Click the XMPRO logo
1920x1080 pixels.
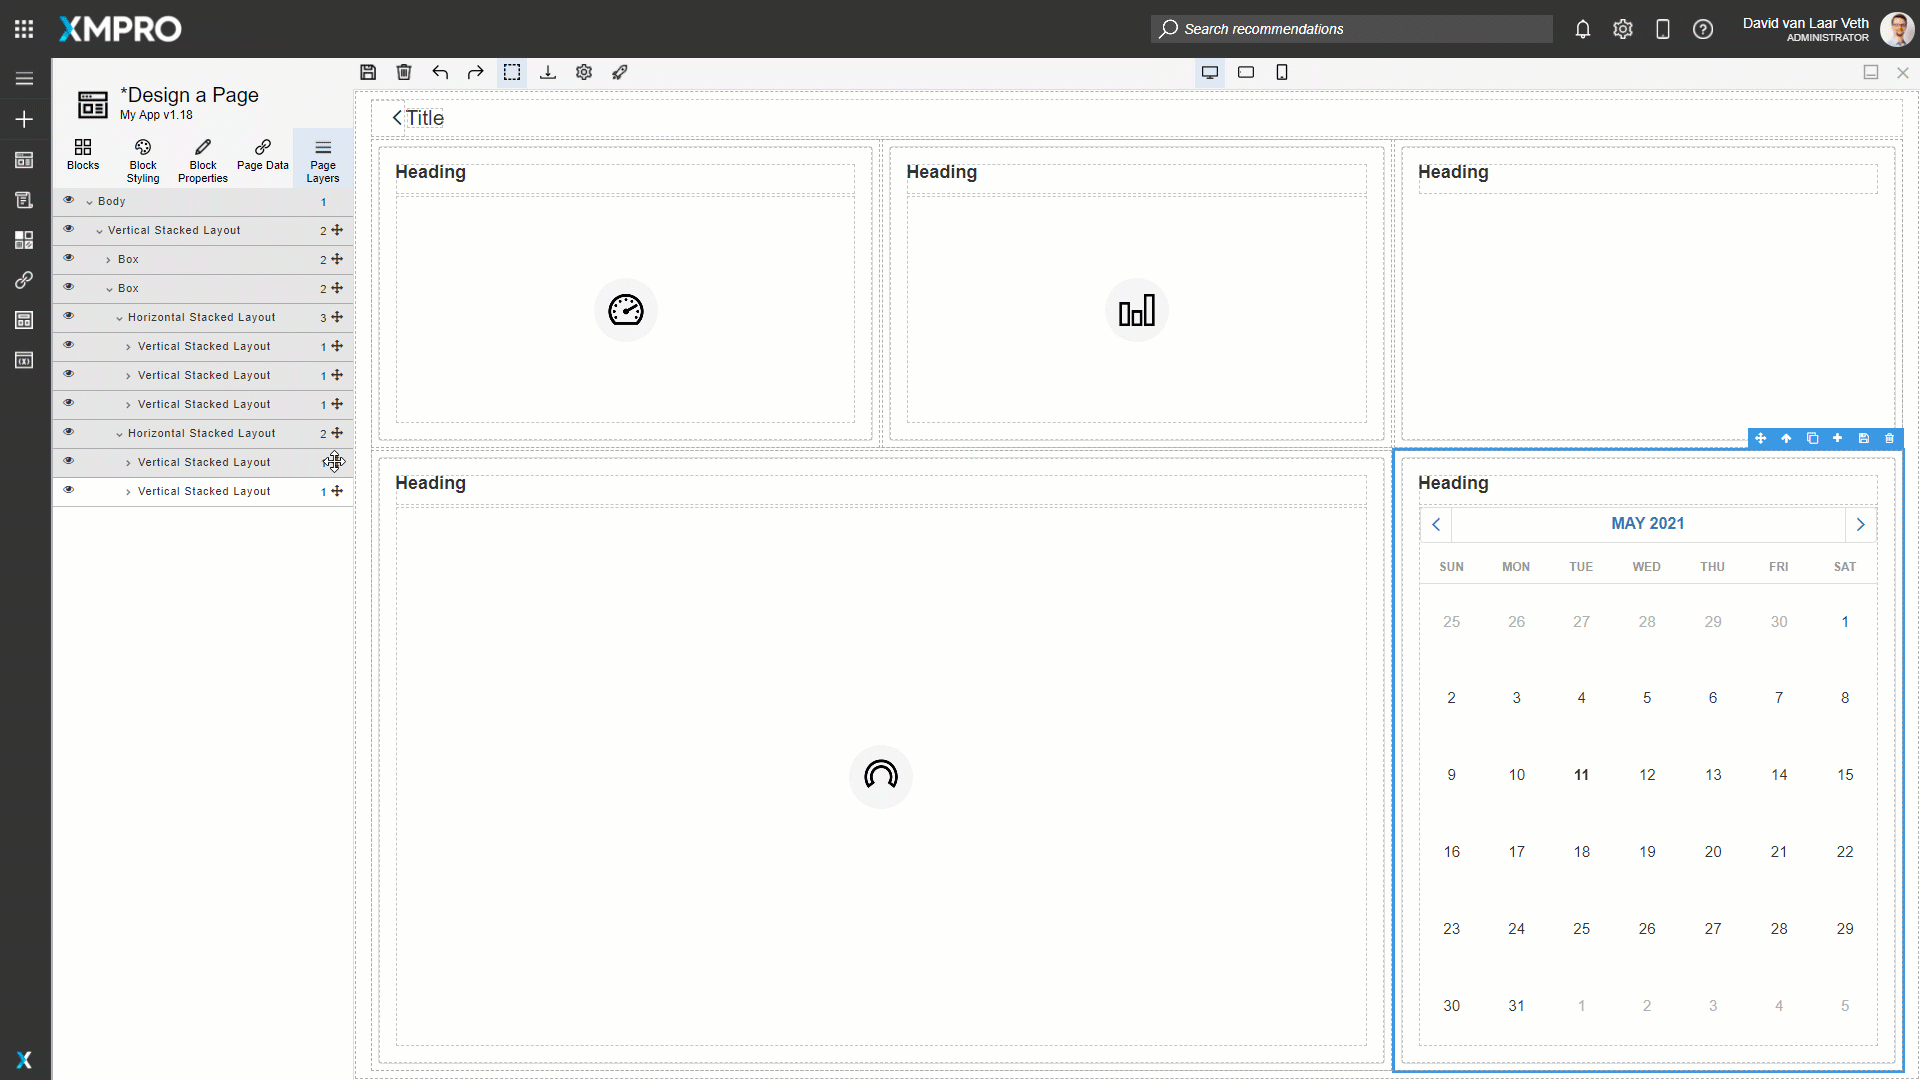[120, 29]
